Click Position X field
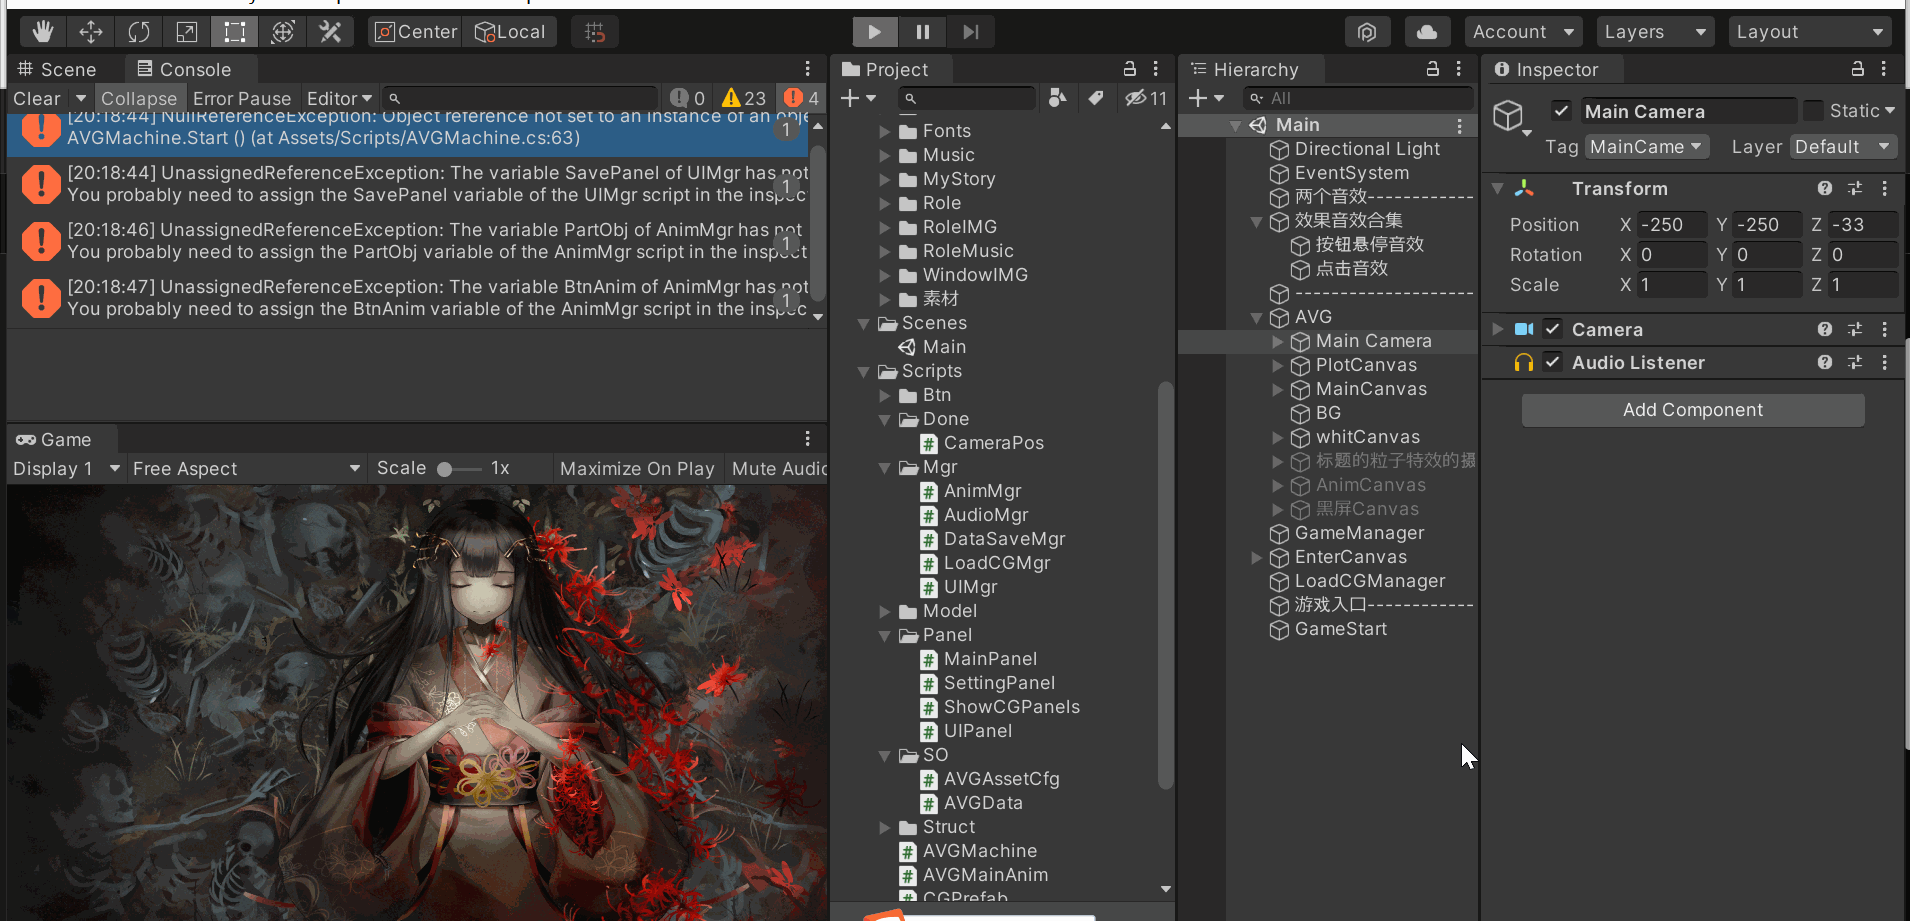This screenshot has width=1910, height=921. 1671,225
